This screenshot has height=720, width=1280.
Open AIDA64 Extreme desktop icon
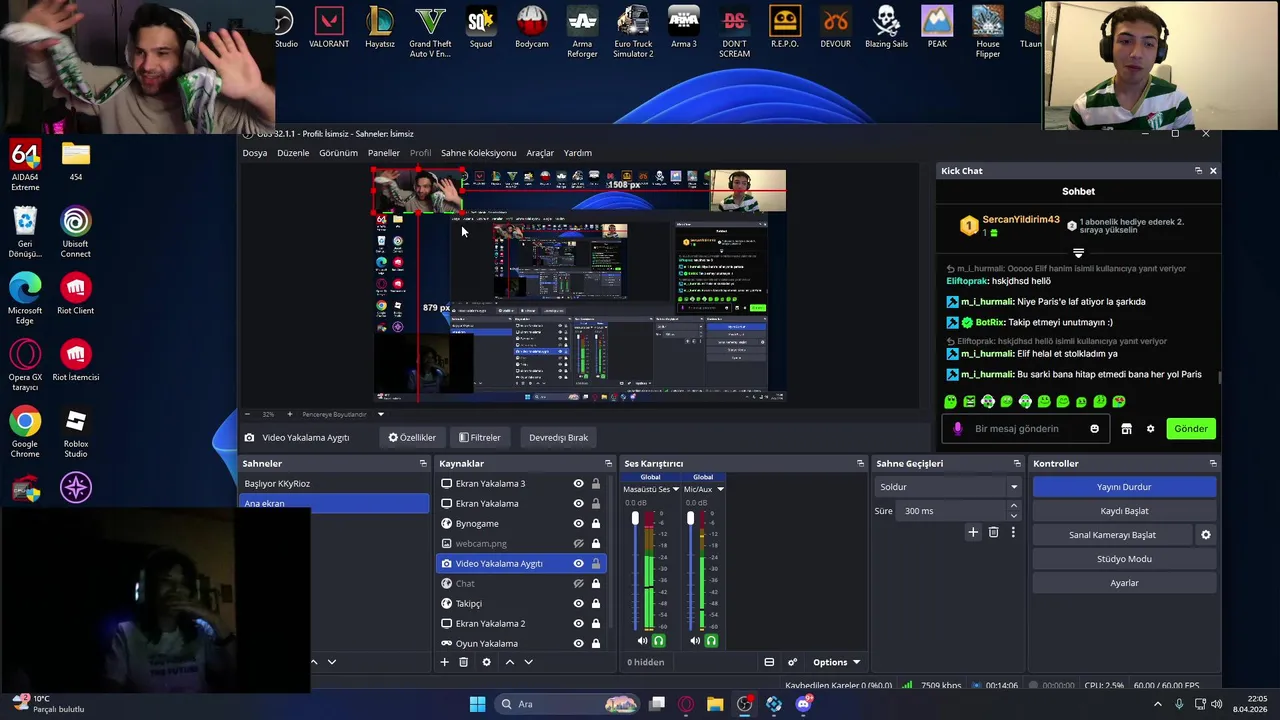(25, 165)
